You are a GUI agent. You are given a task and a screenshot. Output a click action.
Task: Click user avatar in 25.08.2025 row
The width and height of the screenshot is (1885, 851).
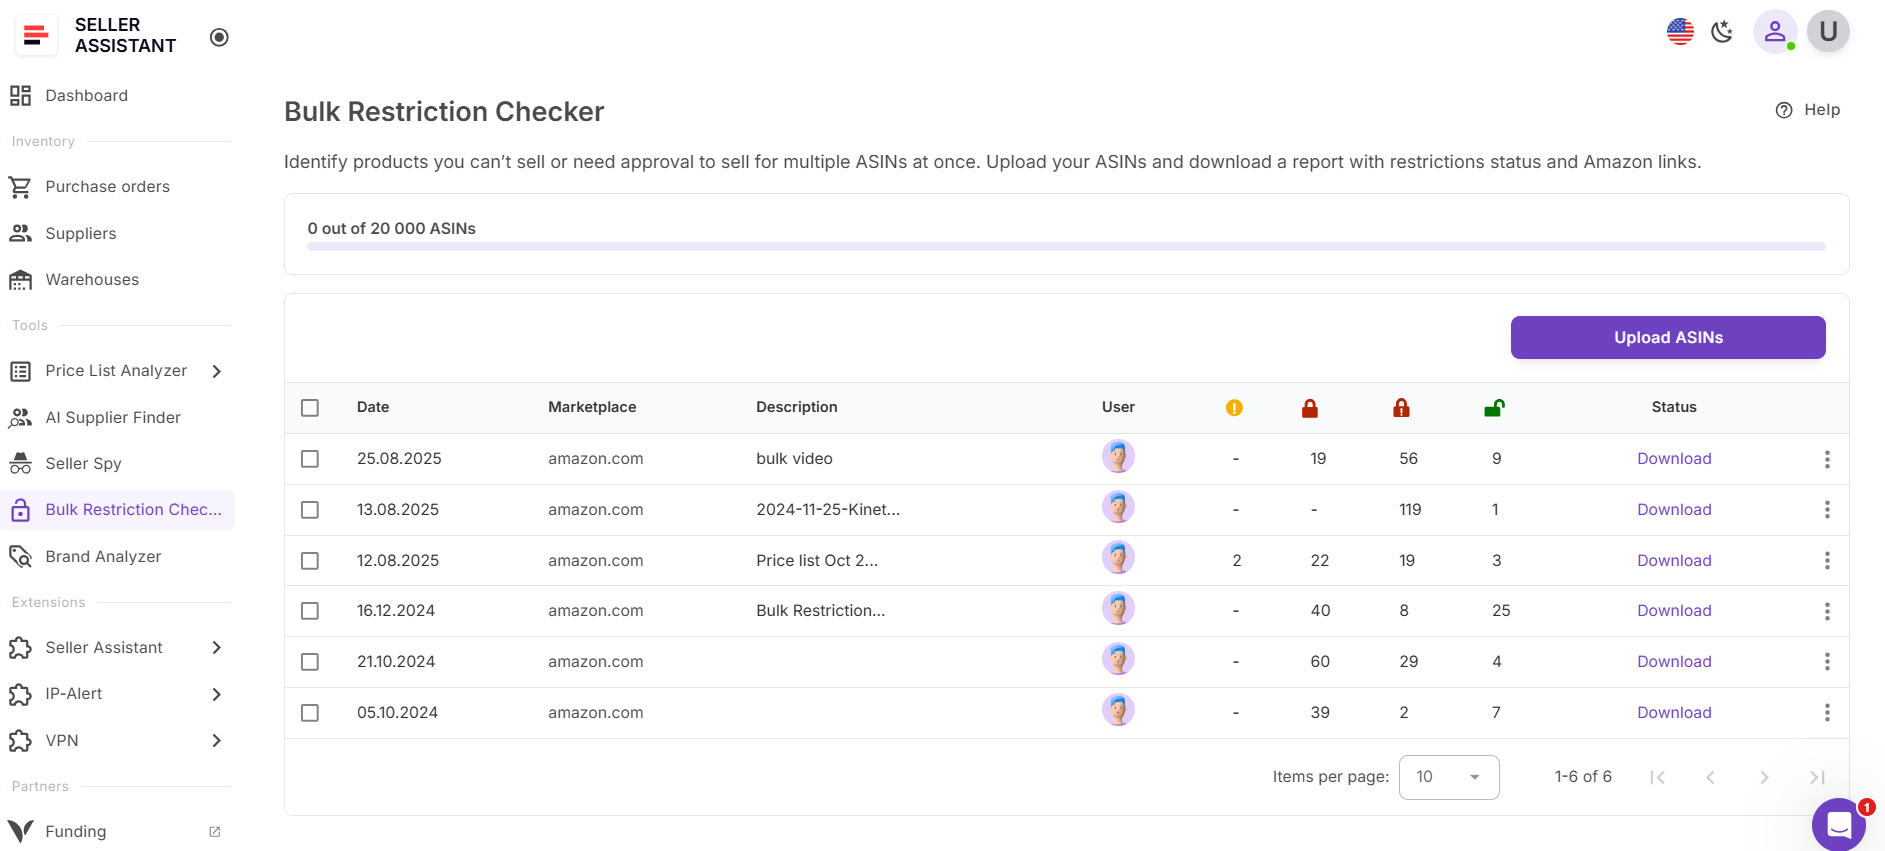(x=1118, y=457)
